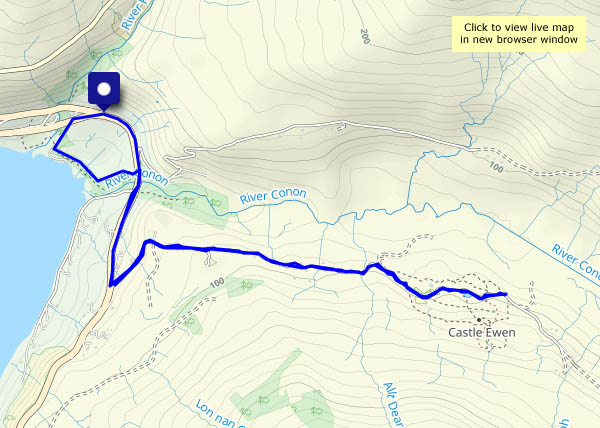Select the Castle Ewen black dot marker
This screenshot has height=428, width=600.
479,320
